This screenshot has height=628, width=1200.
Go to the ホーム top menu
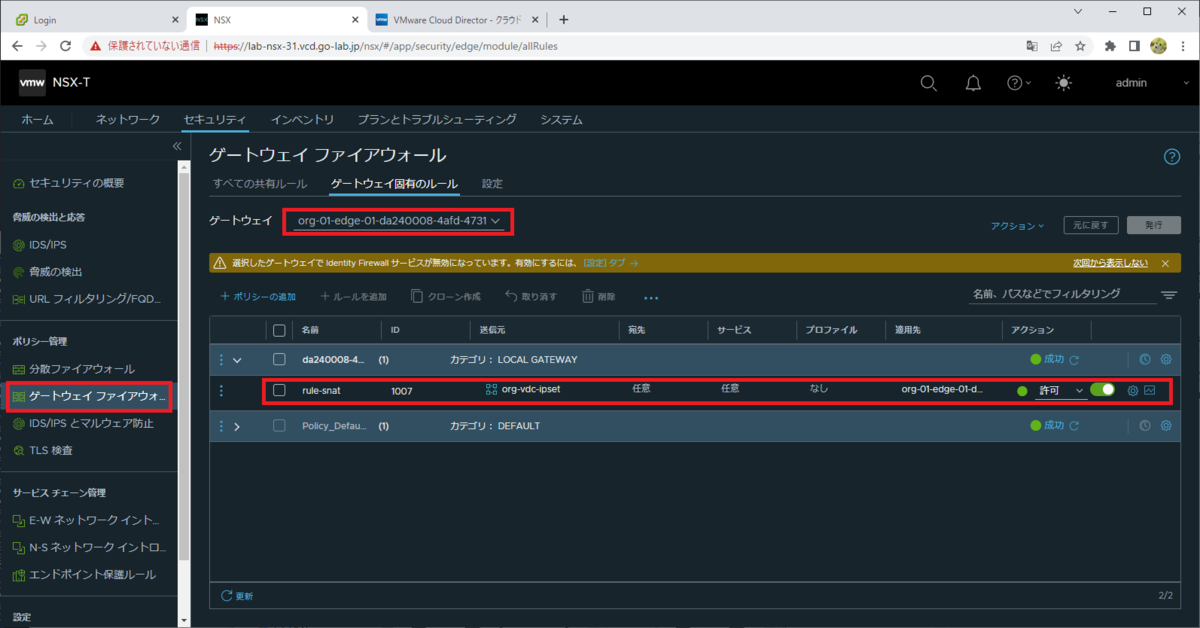coord(38,120)
